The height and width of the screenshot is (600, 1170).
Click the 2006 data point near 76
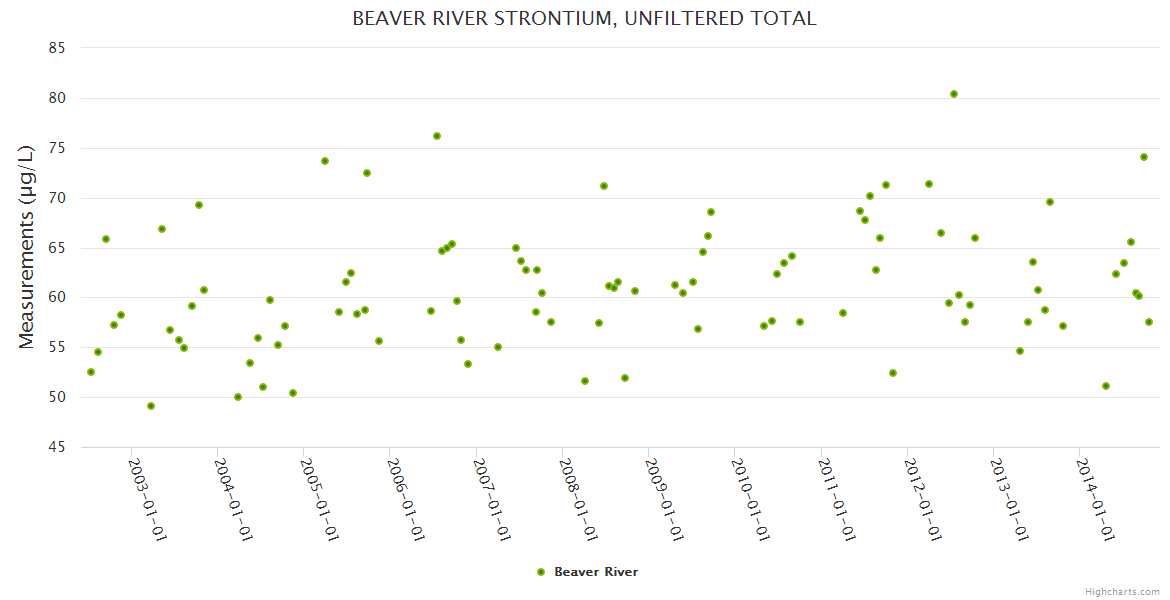point(437,136)
